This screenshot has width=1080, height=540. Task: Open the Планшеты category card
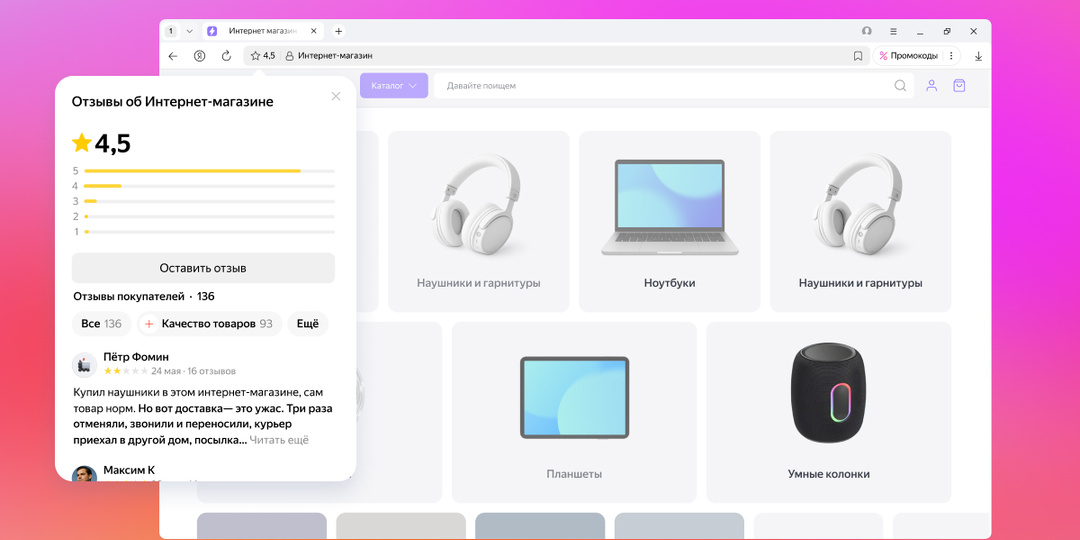[574, 412]
